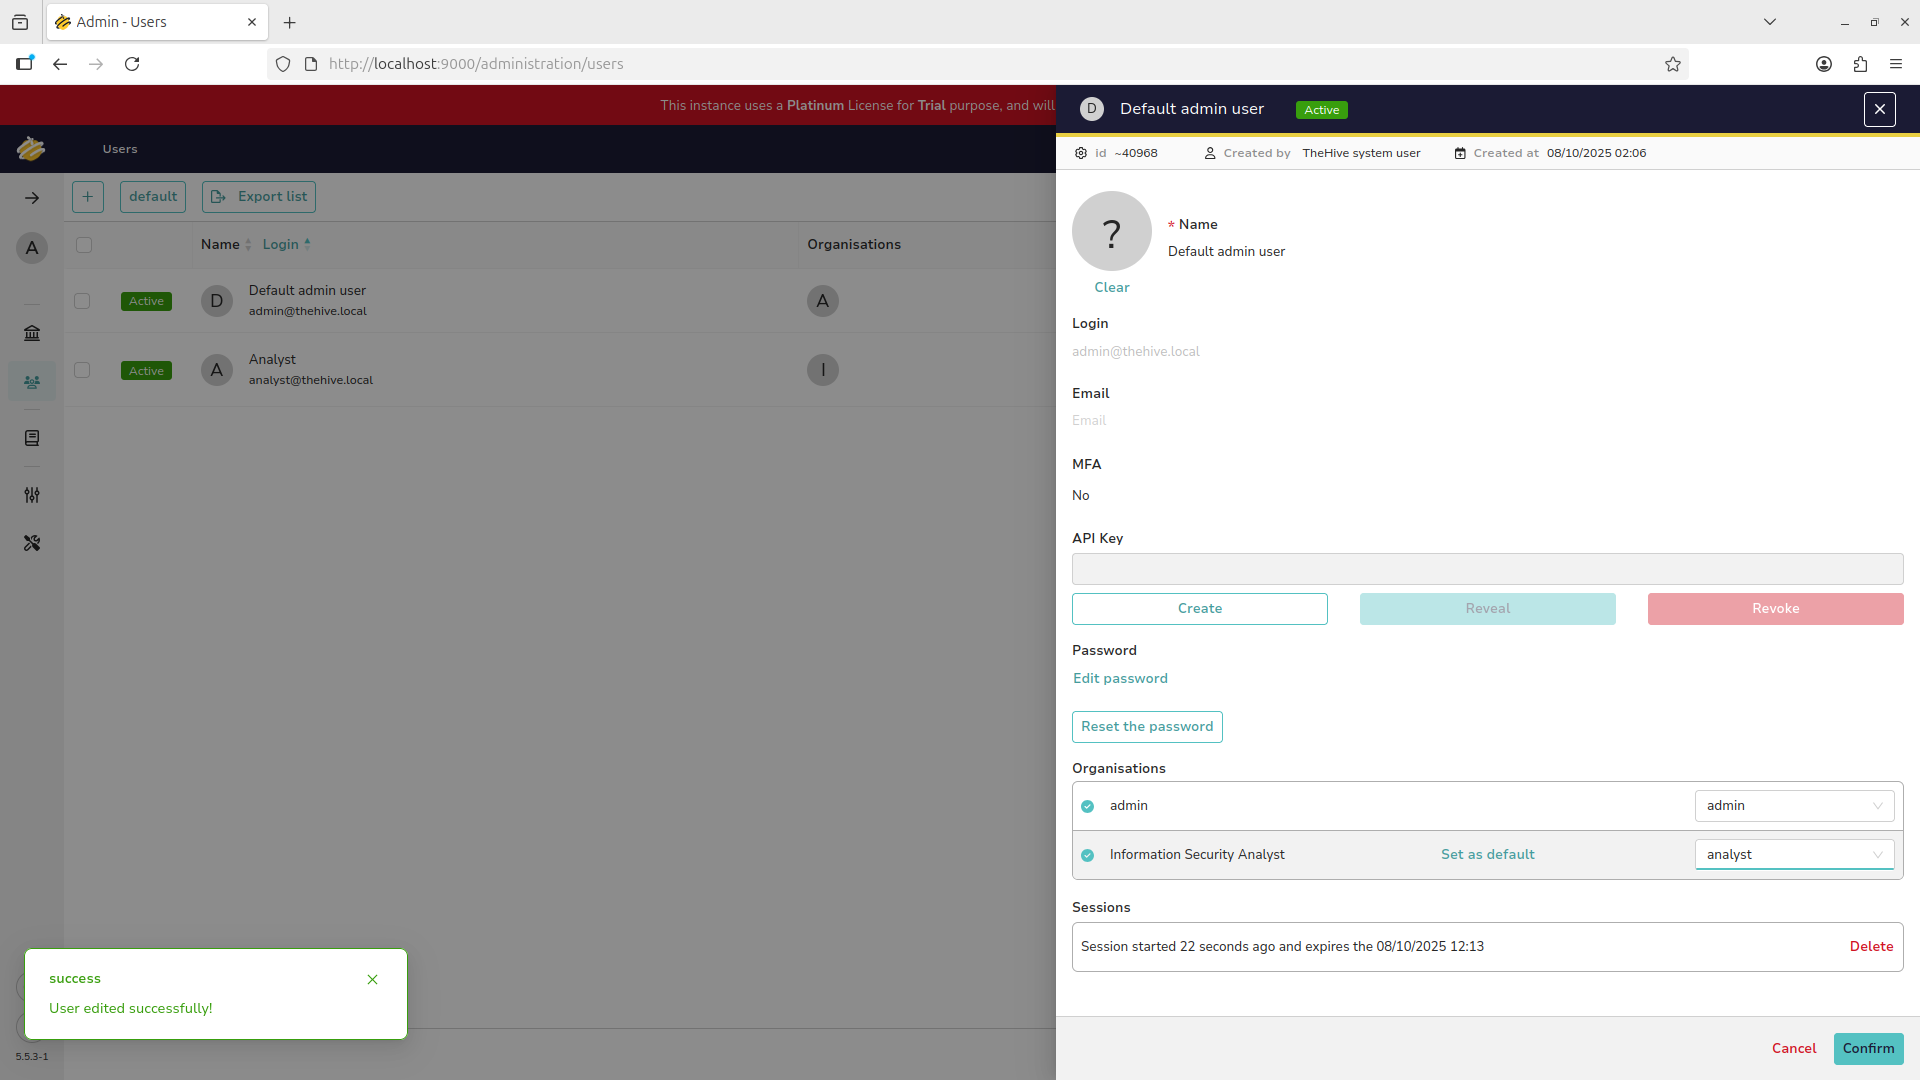Click the Export list button
The image size is (1920, 1080).
[x=259, y=197]
